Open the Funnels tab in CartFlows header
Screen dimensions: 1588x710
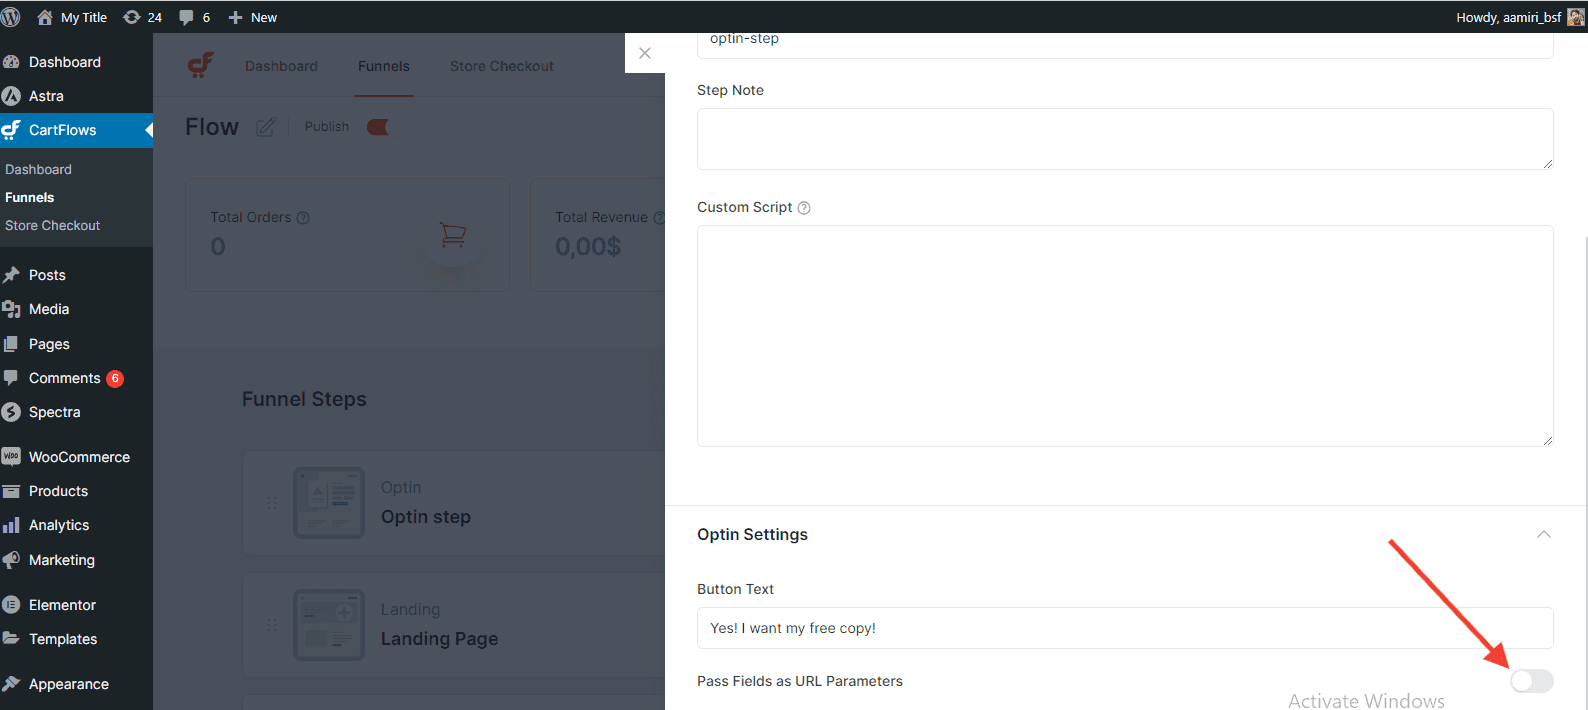point(384,66)
